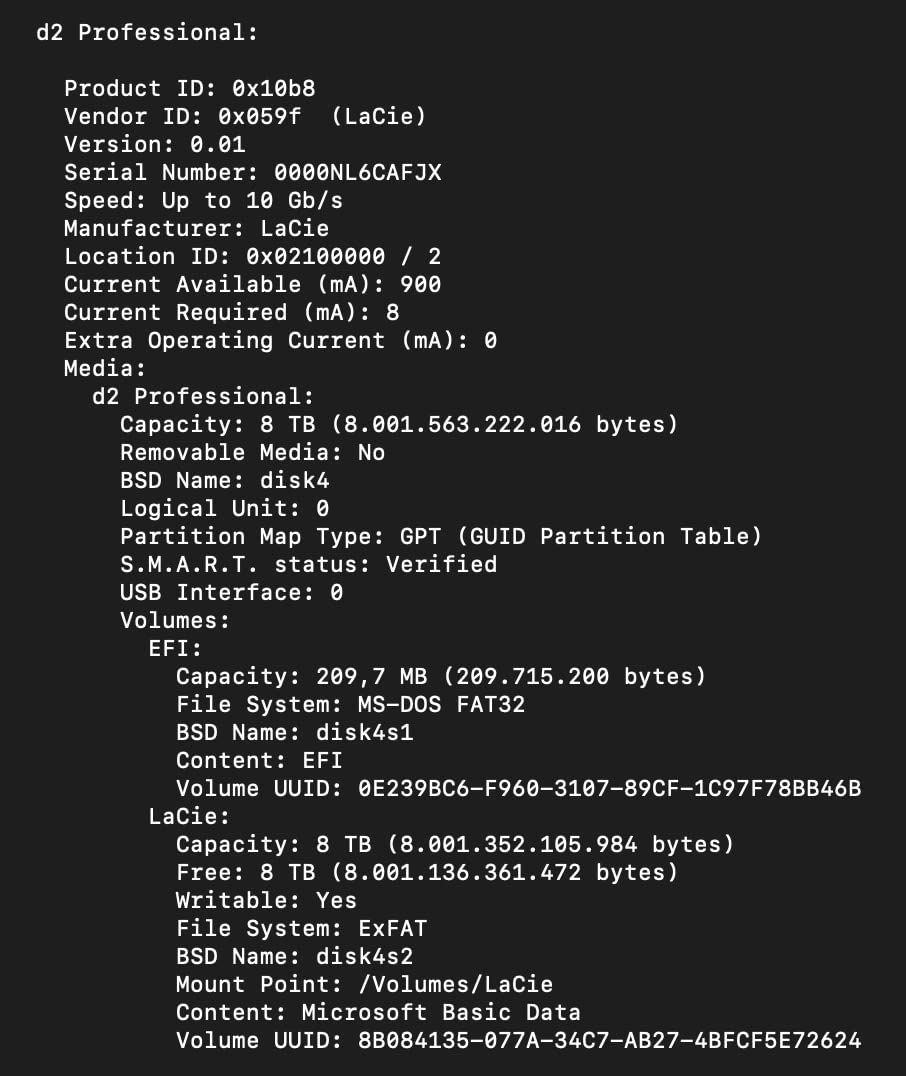Click the Product ID 0x10b8 line

click(190, 89)
